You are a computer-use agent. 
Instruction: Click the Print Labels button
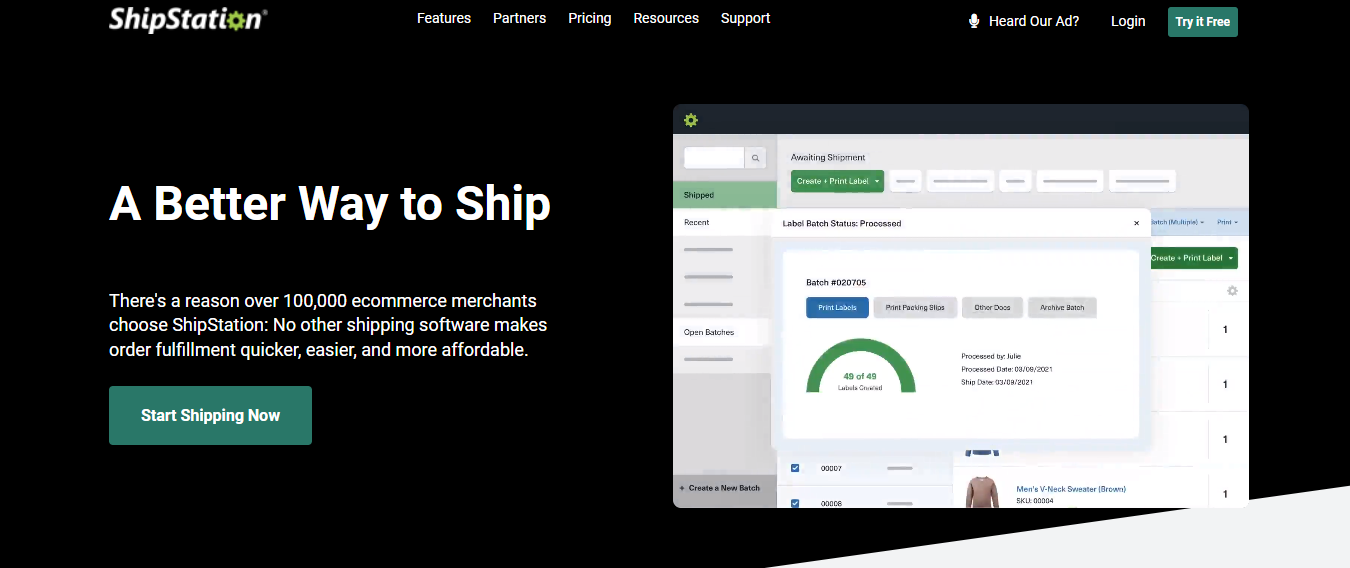[838, 307]
